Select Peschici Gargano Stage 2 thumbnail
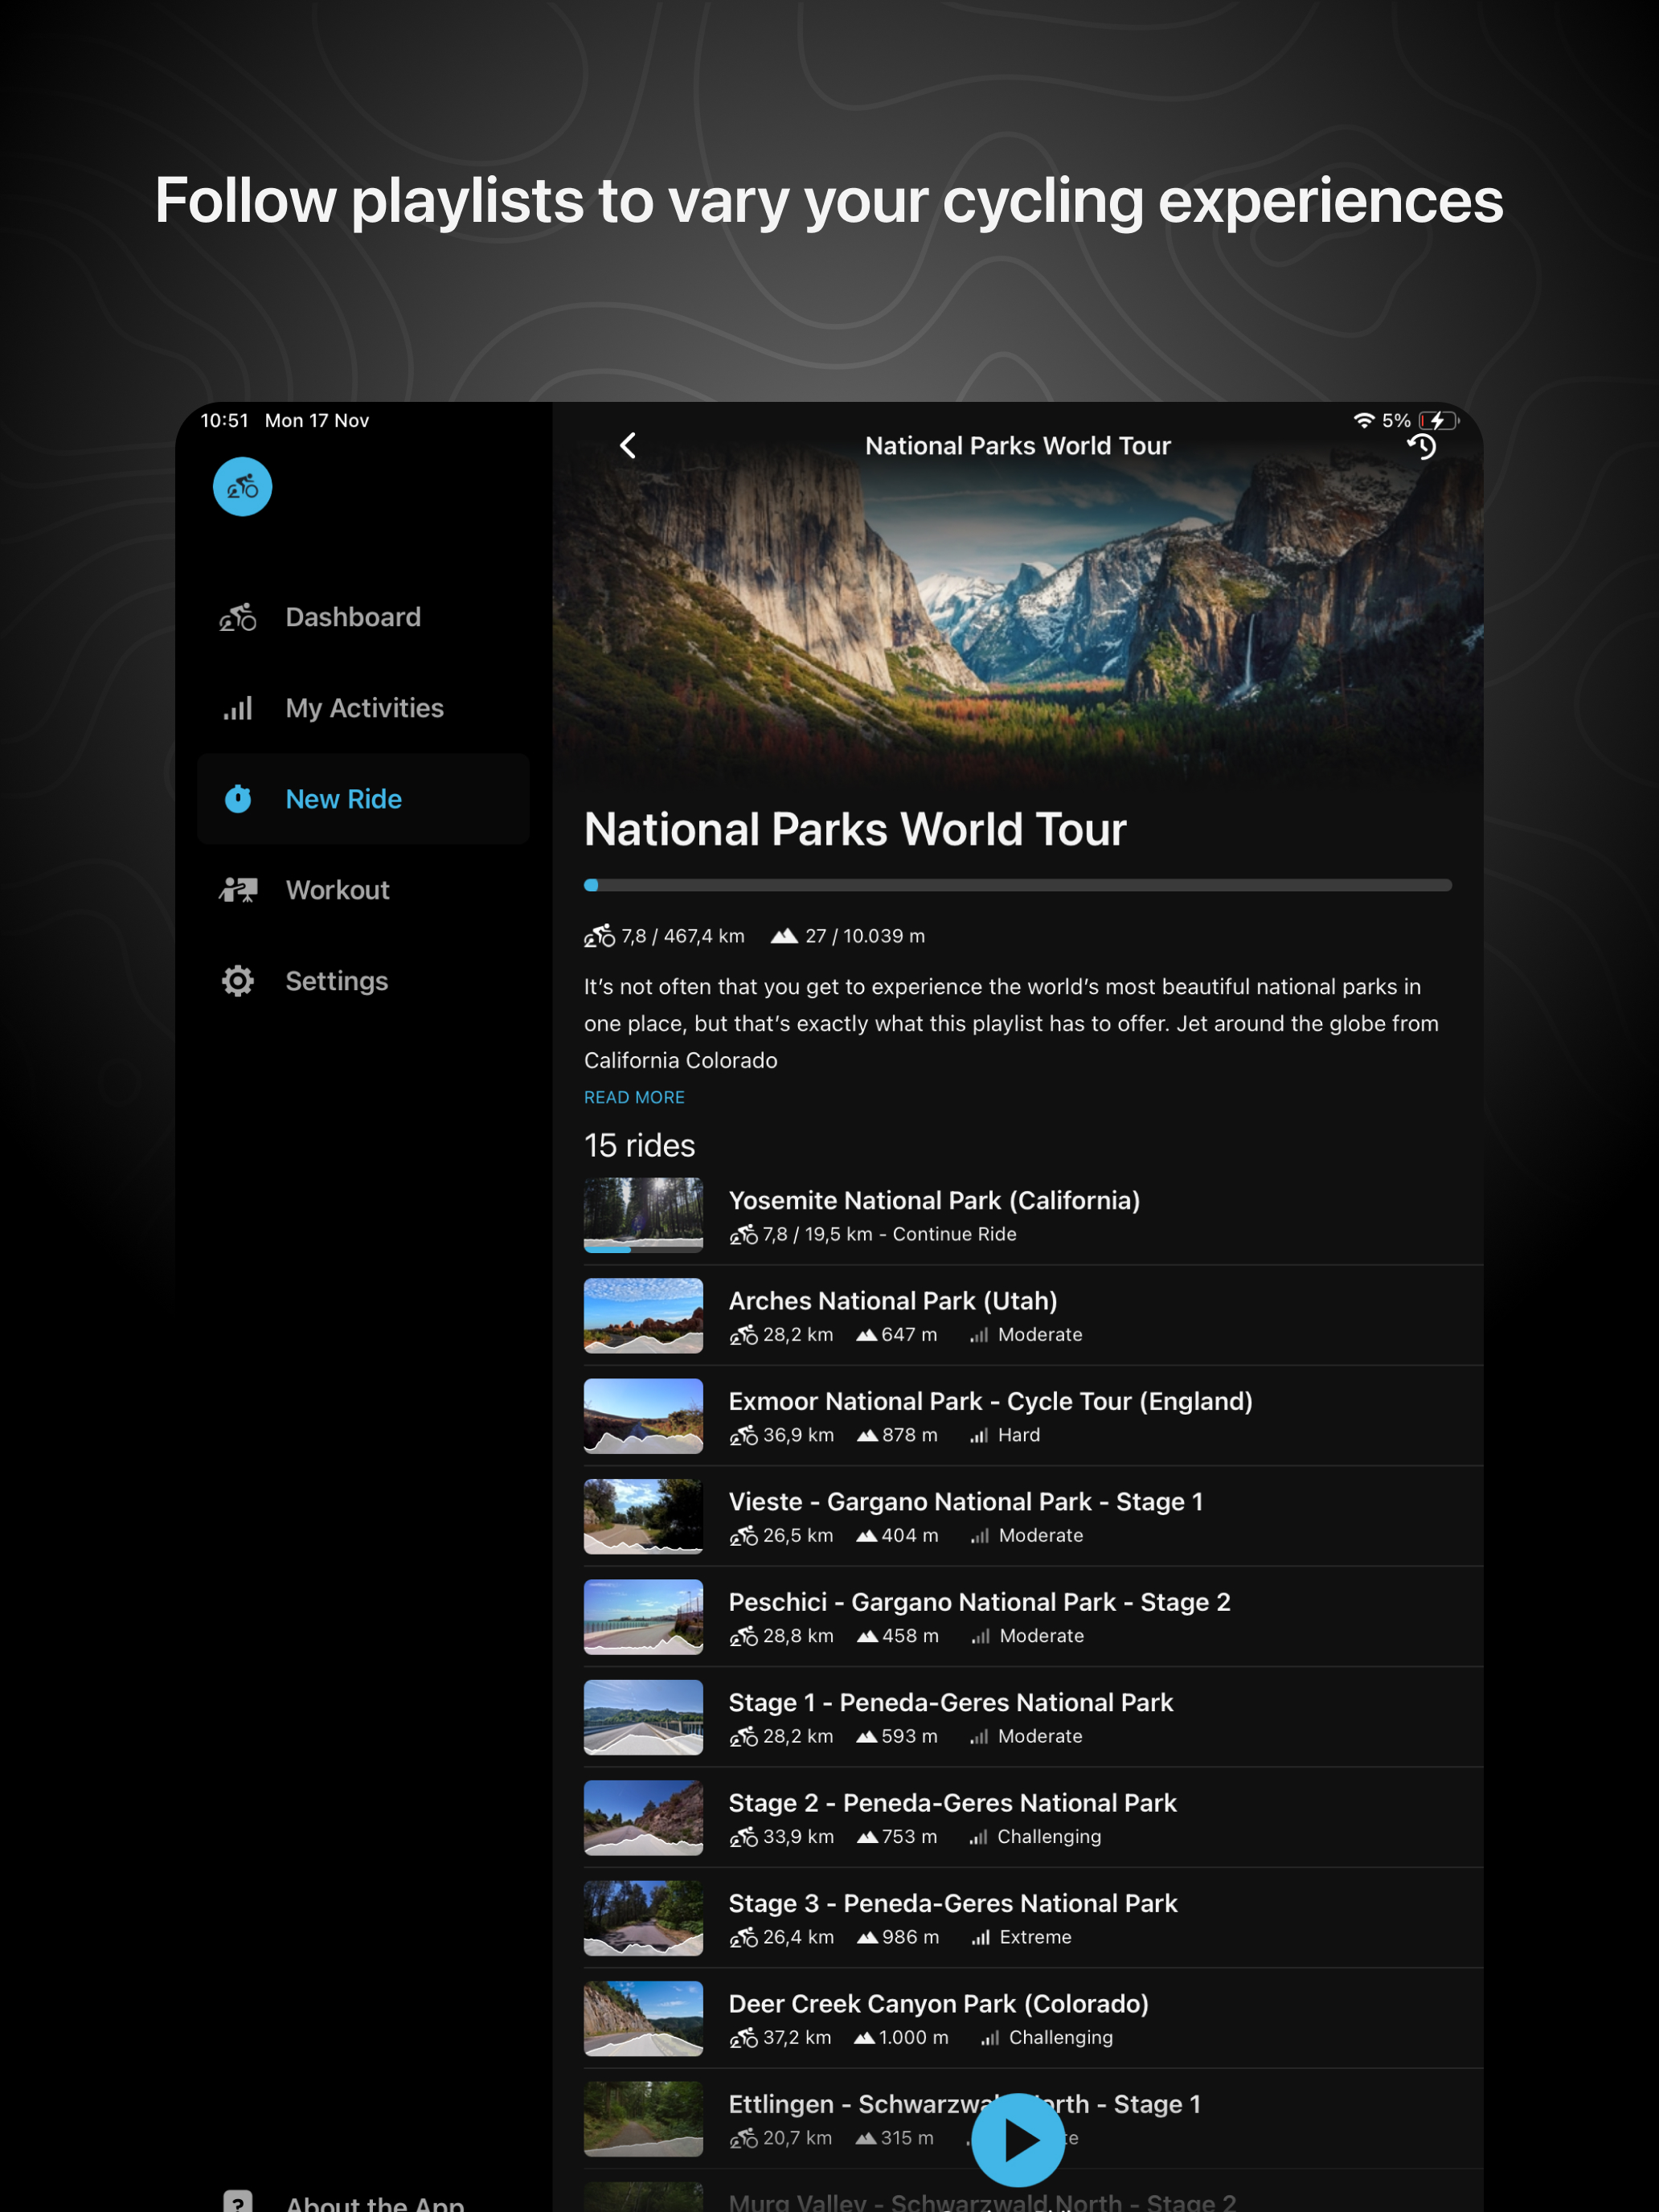The width and height of the screenshot is (1659, 2212). pos(643,1617)
